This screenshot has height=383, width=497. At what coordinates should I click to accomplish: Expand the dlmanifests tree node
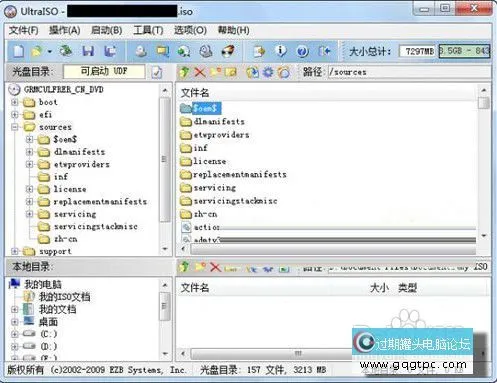[x=29, y=152]
